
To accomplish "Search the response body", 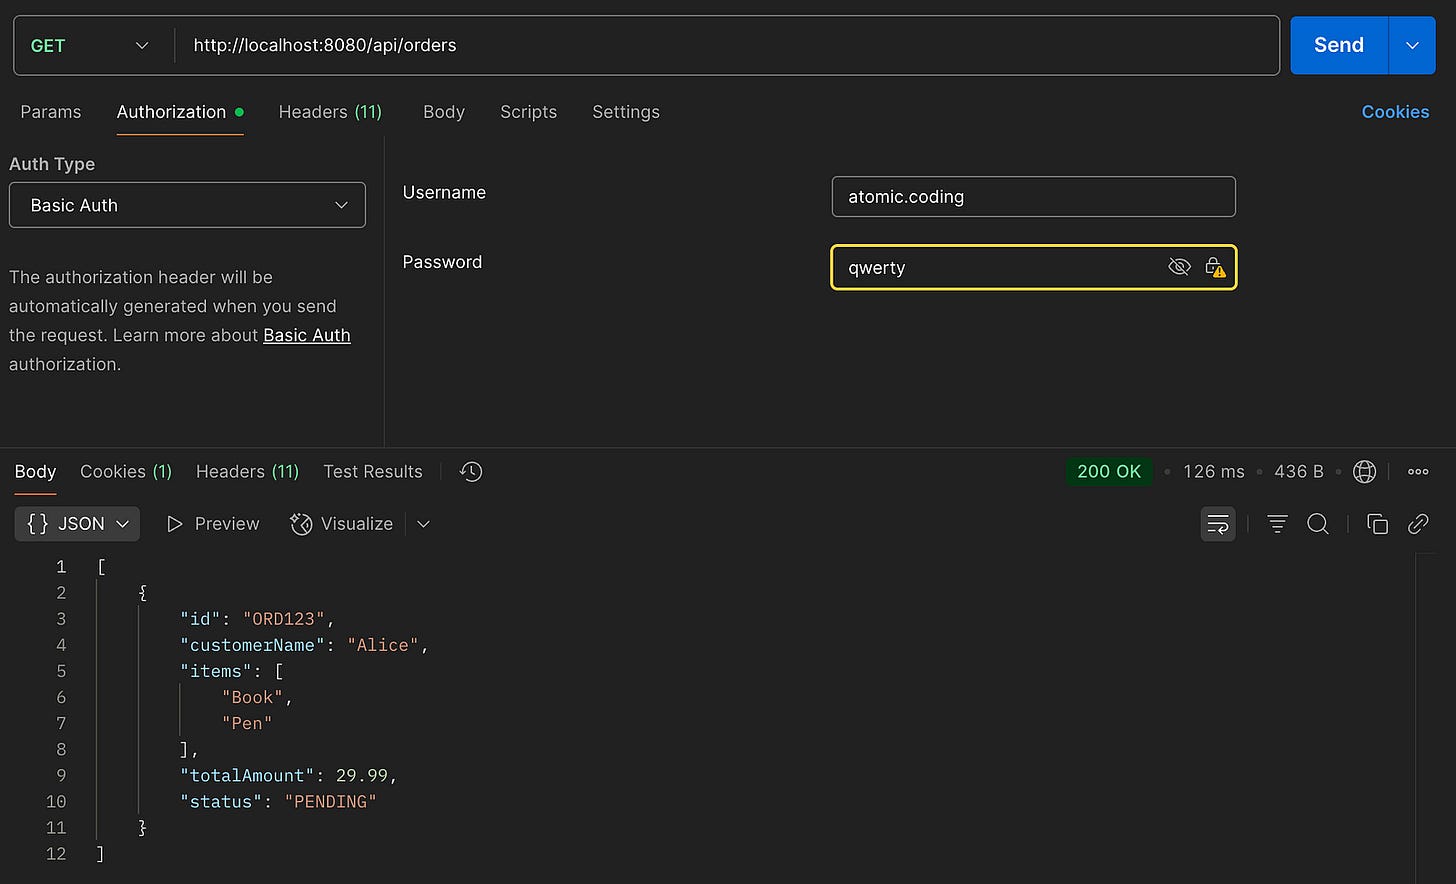I will [1318, 524].
